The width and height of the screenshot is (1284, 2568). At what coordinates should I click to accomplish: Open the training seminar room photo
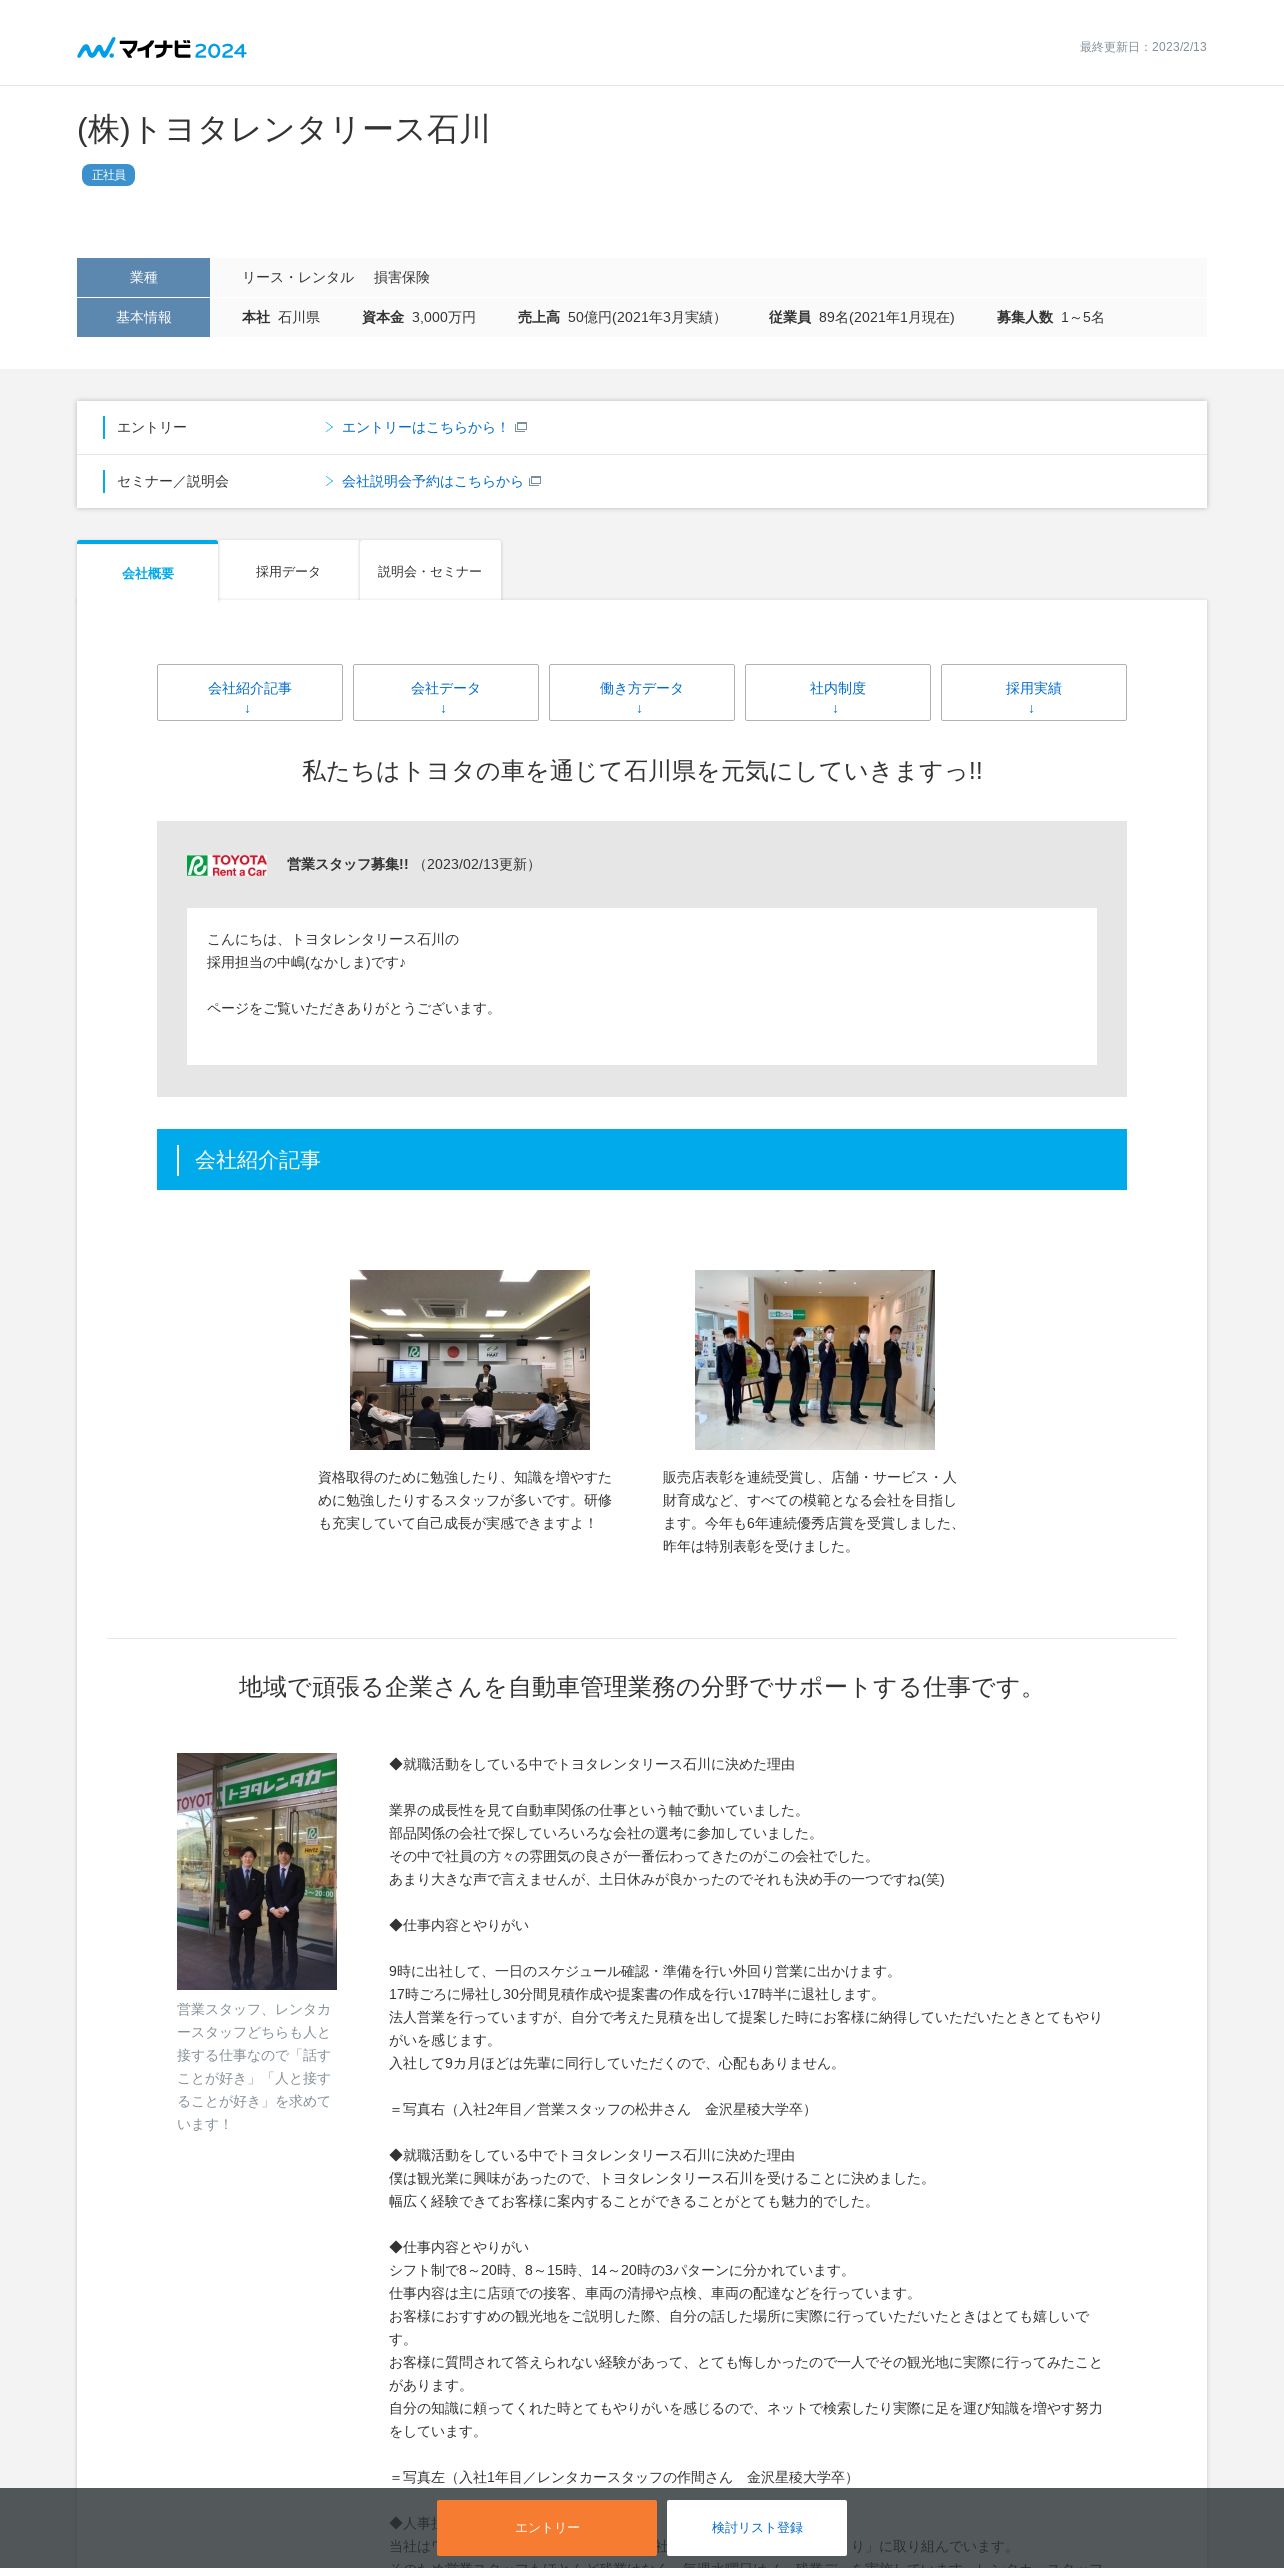click(x=470, y=1360)
